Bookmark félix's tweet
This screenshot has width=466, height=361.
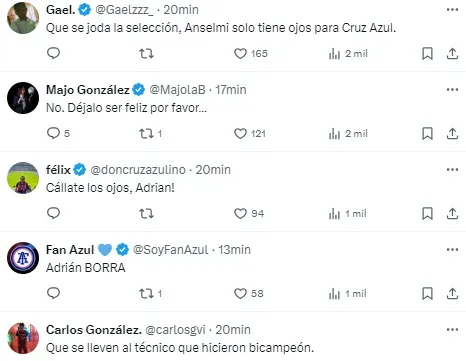tap(427, 213)
